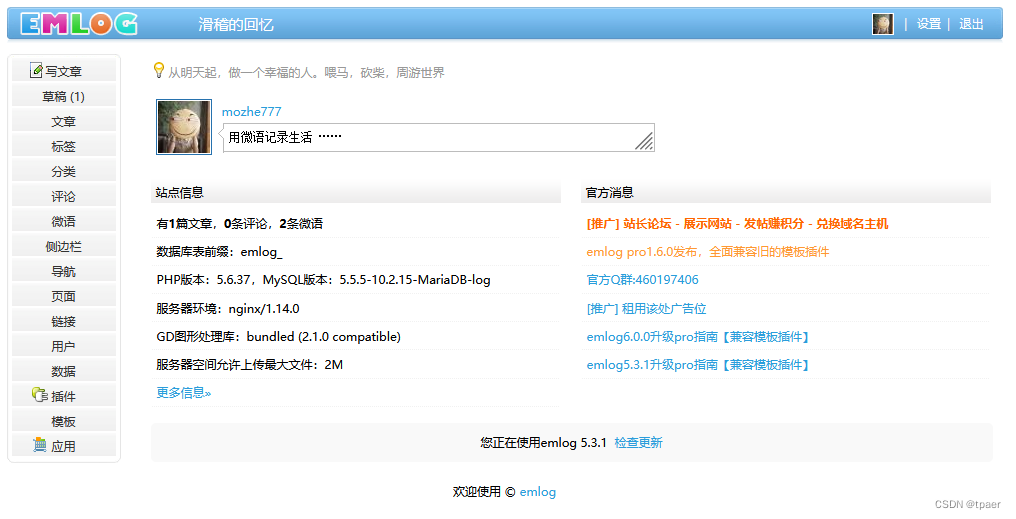Click 检查更新 to check for updates

pyautogui.click(x=638, y=443)
